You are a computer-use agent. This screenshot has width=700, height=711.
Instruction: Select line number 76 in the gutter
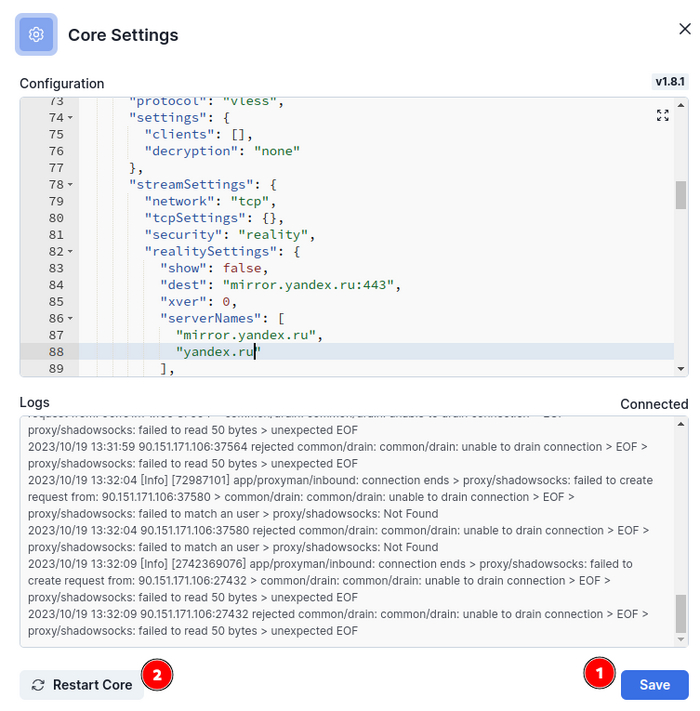coord(56,151)
